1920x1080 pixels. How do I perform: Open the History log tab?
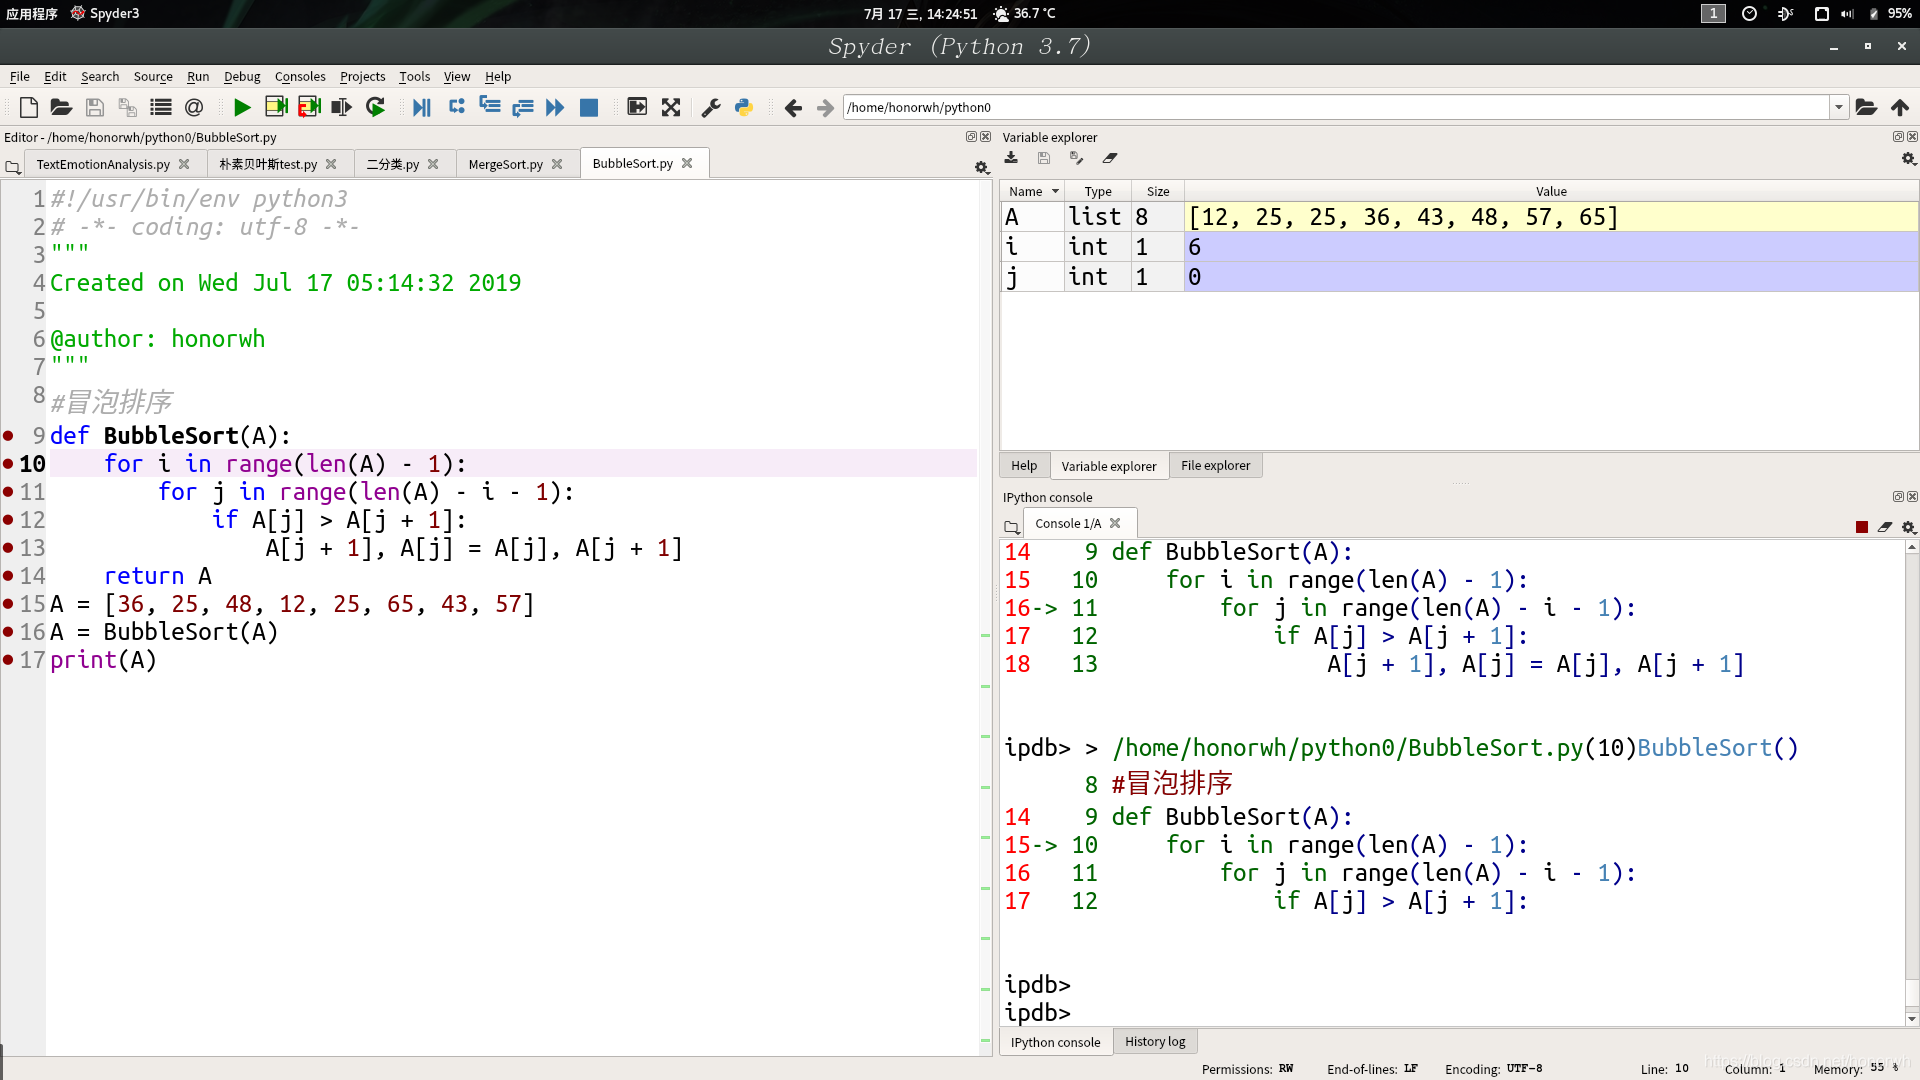tap(1154, 1041)
